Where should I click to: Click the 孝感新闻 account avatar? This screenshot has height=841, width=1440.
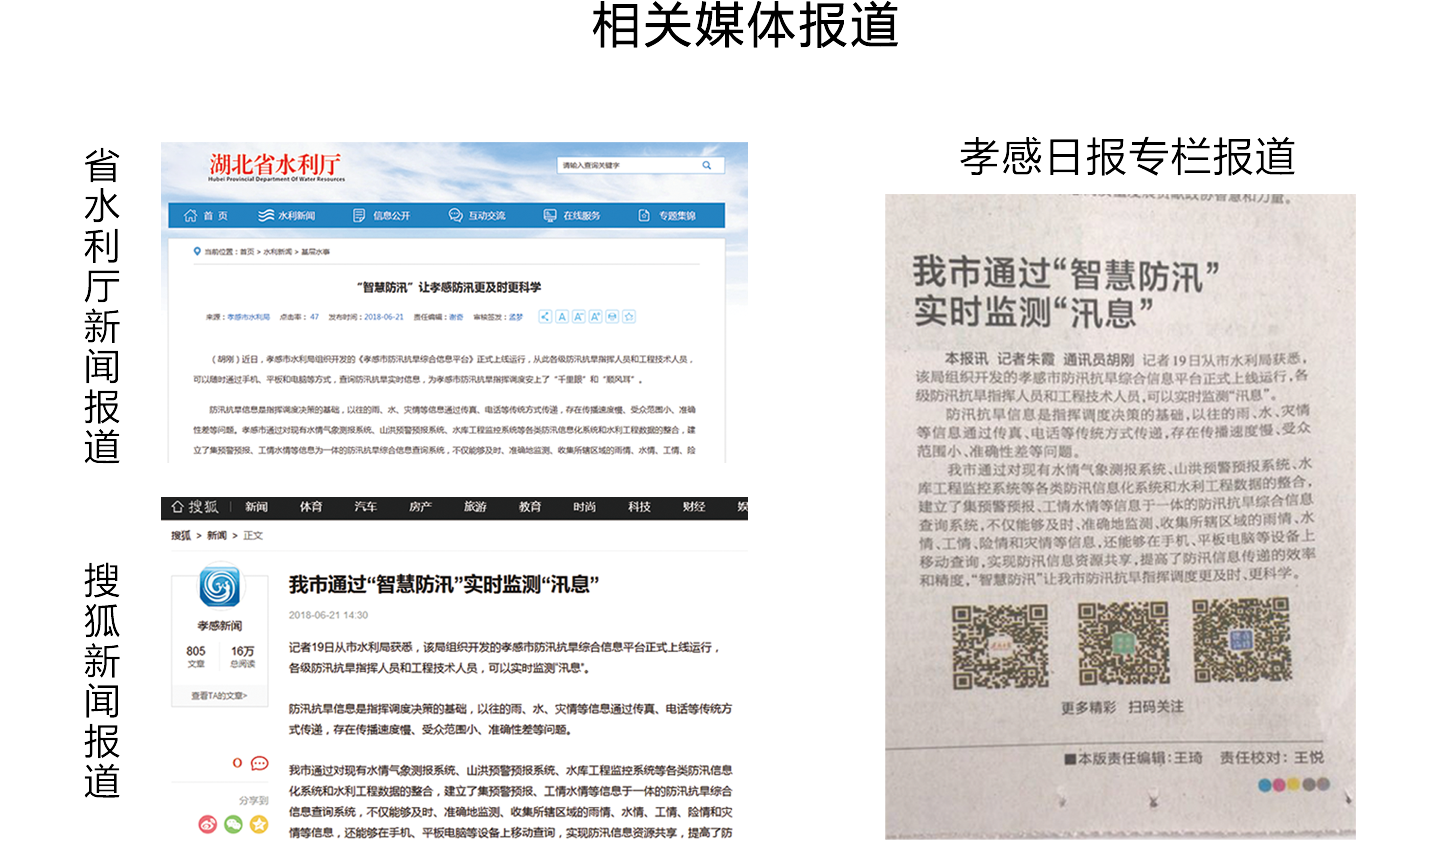pos(220,587)
